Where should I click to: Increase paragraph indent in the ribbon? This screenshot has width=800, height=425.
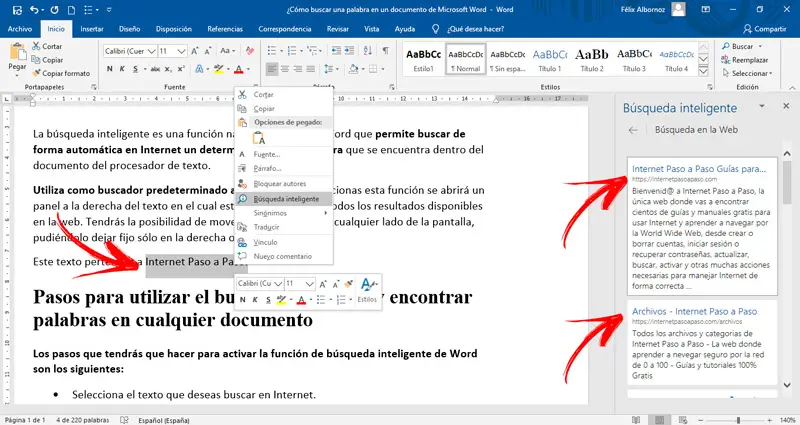(x=349, y=51)
